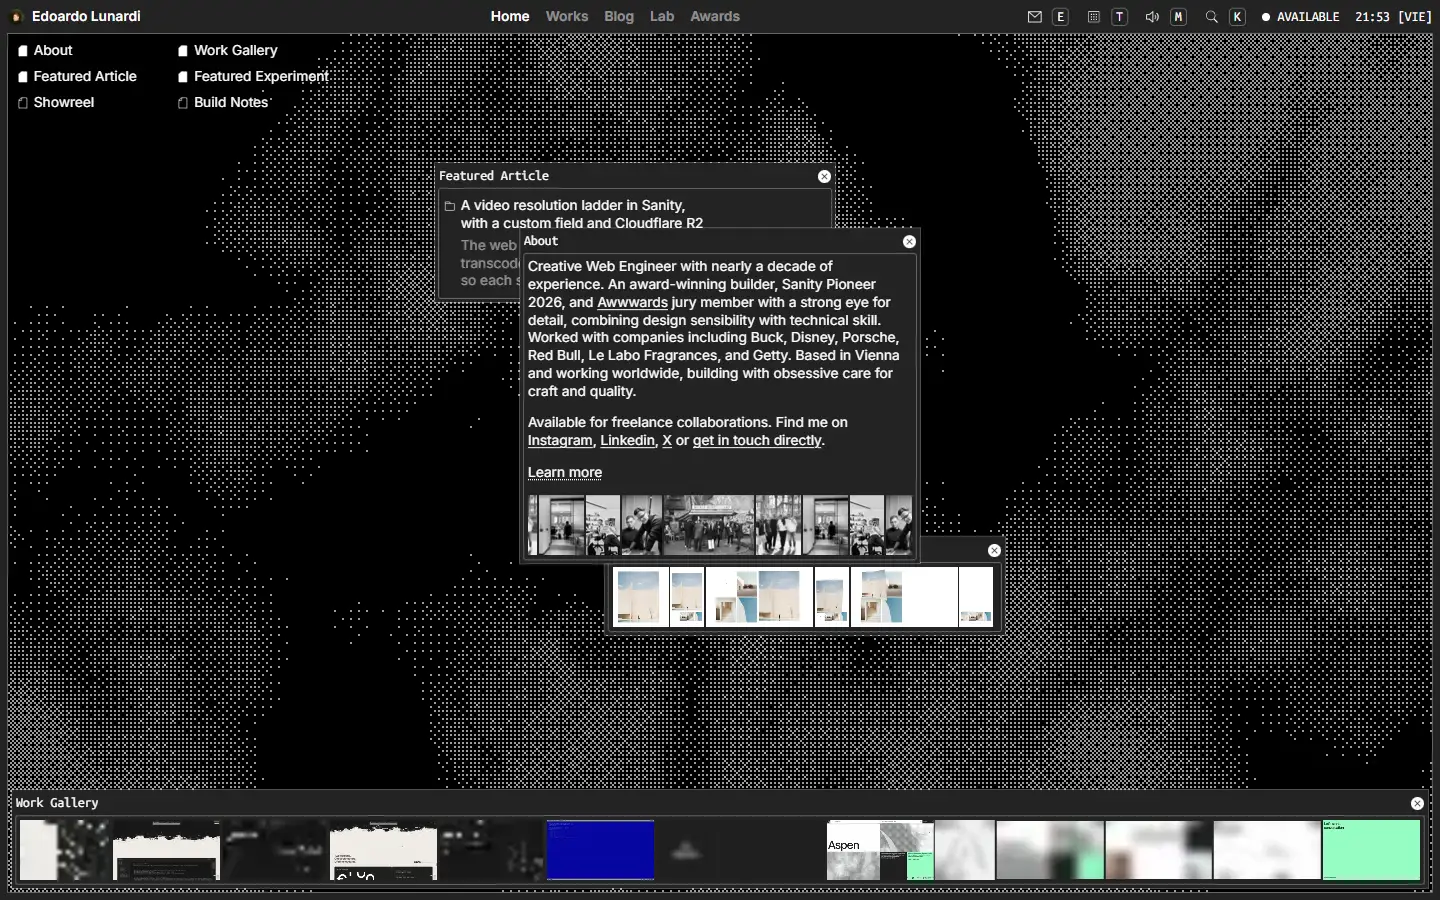Click the envelope email icon in top bar

[x=1035, y=17]
